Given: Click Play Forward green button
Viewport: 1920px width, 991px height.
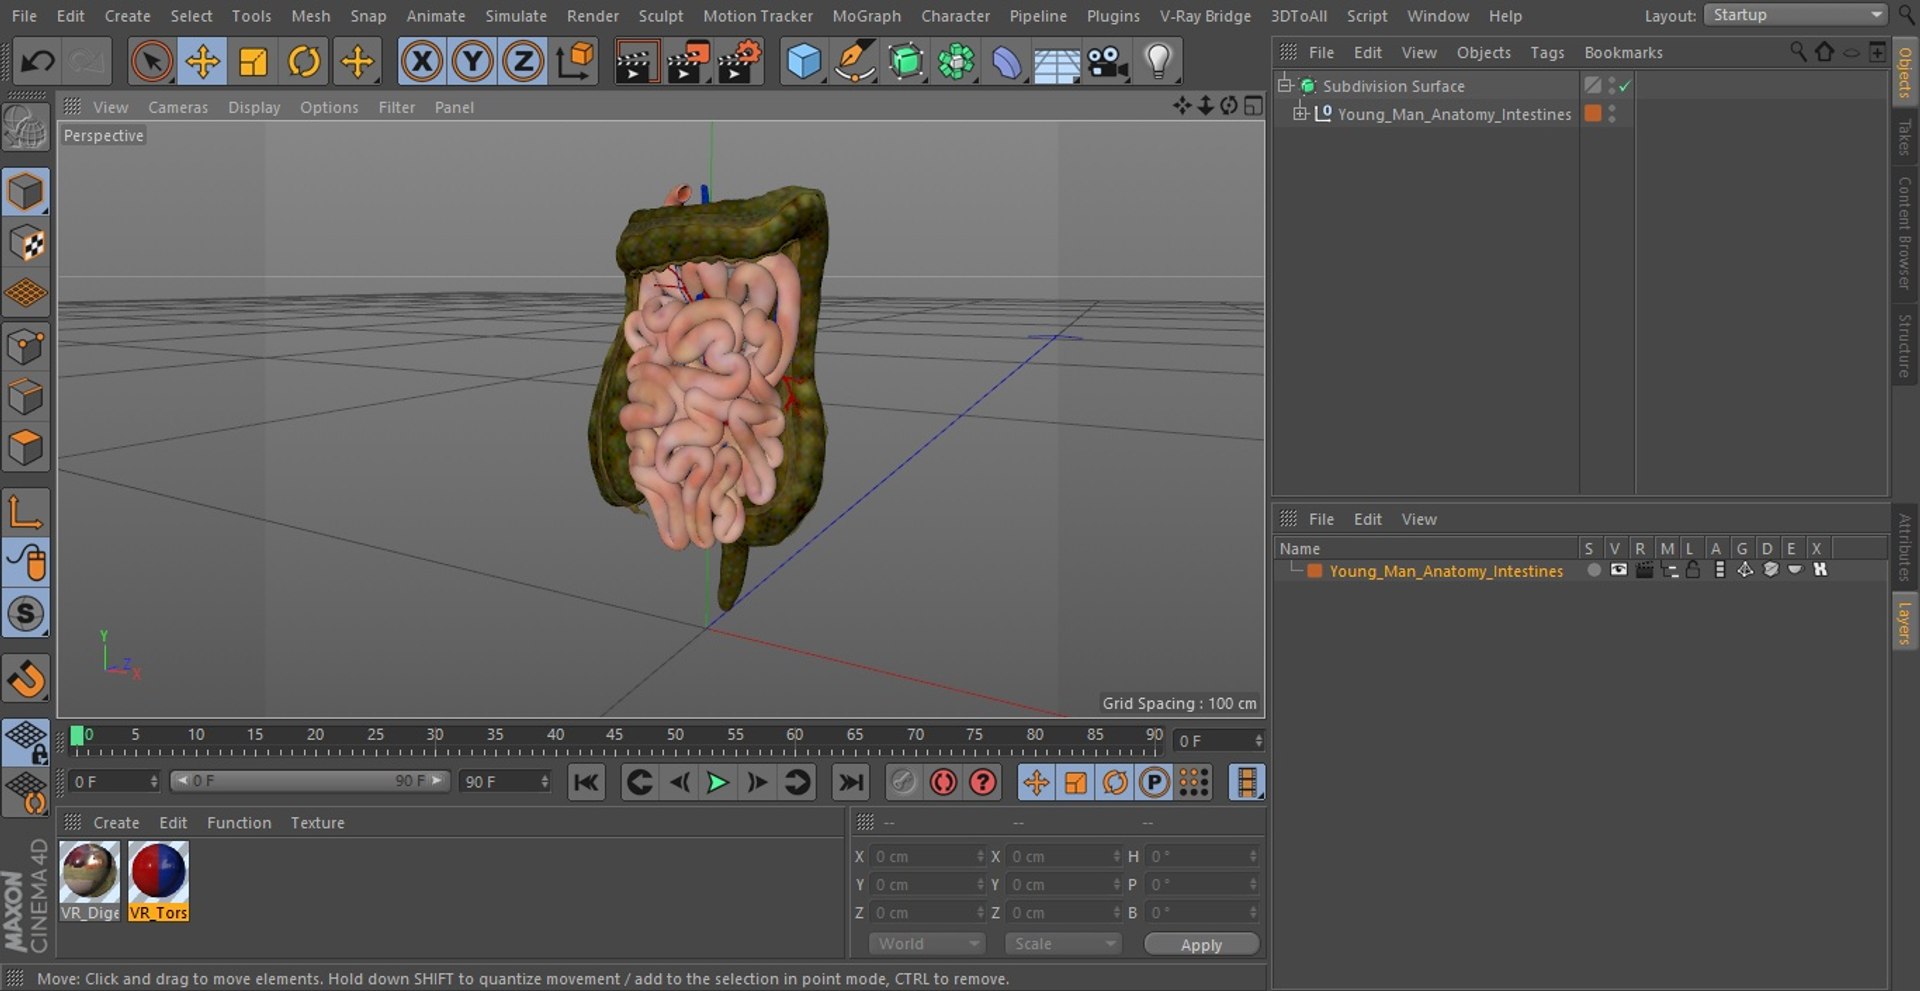Looking at the screenshot, I should coord(717,783).
